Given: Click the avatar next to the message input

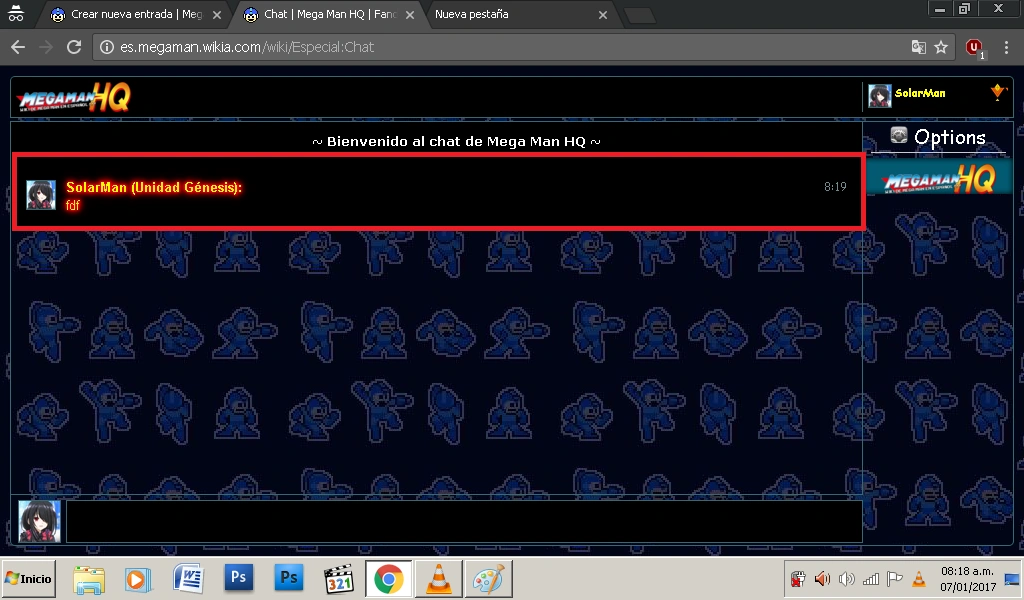Looking at the screenshot, I should point(39,522).
